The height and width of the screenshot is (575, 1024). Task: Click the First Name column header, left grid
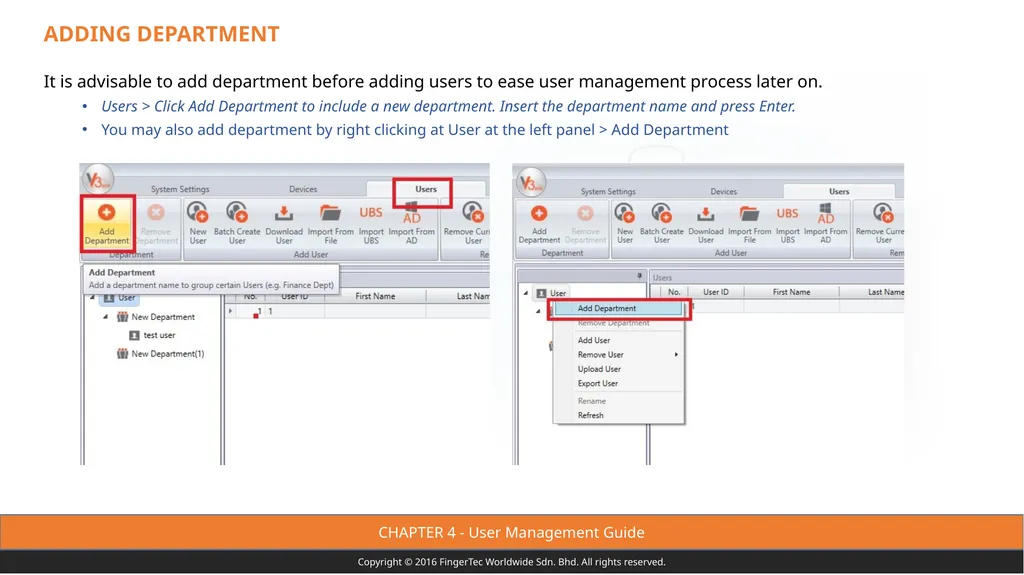coord(375,297)
